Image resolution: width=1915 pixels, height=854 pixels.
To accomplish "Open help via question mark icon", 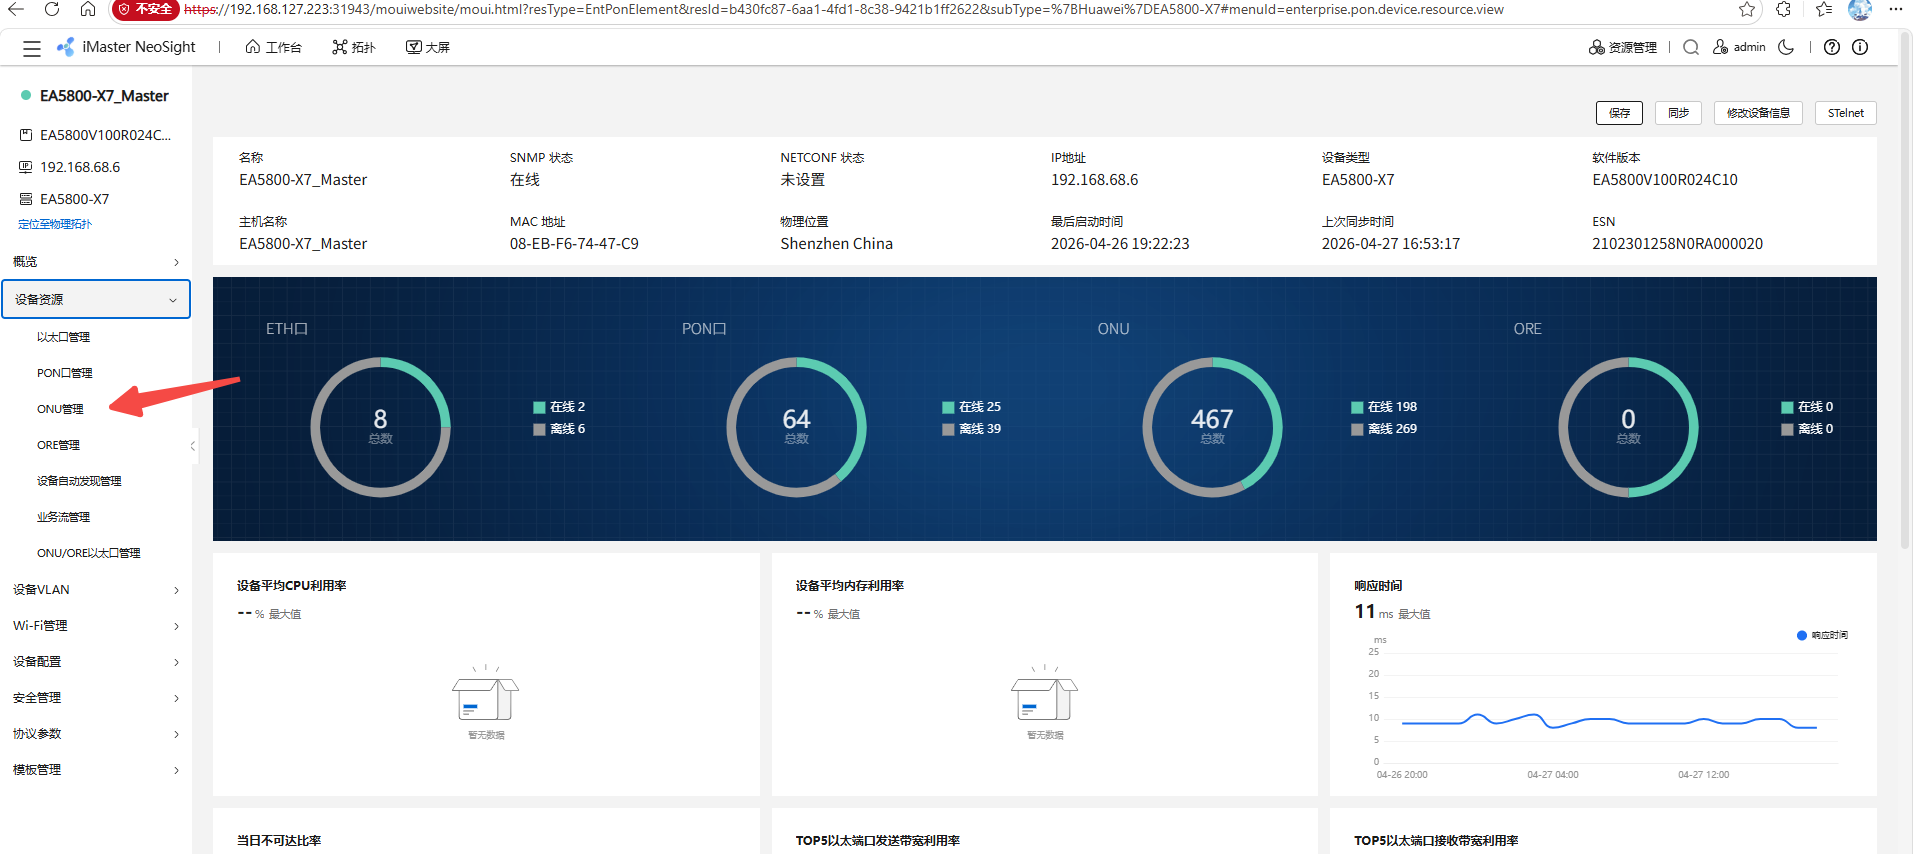I will coord(1832,47).
